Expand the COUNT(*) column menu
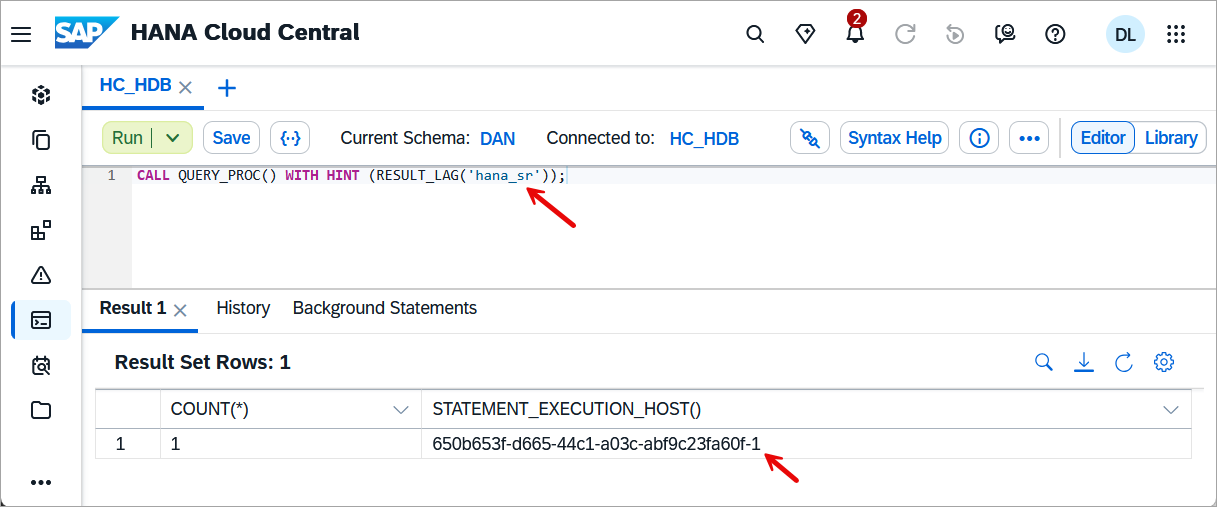The image size is (1217, 507). [401, 410]
